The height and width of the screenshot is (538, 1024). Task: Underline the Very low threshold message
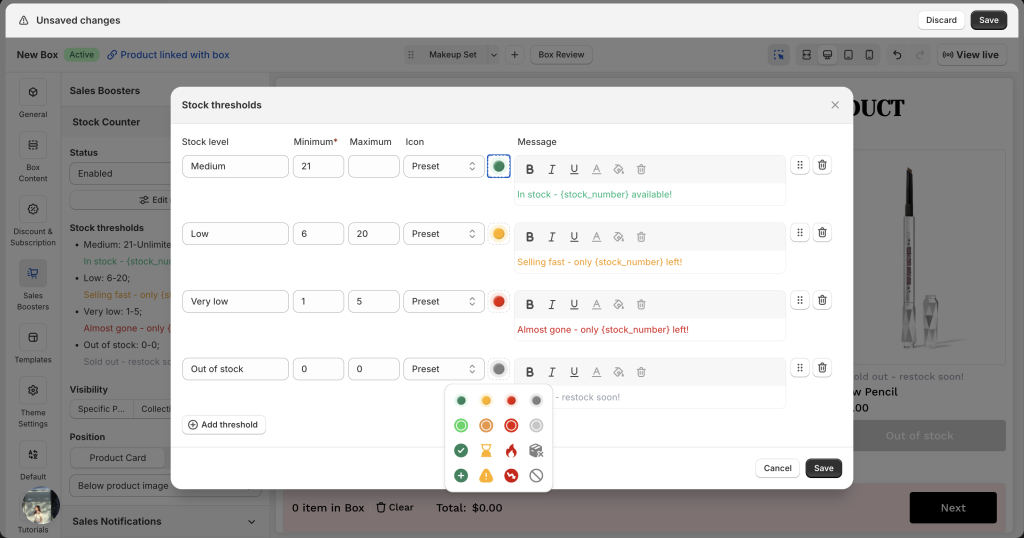pyautogui.click(x=574, y=304)
